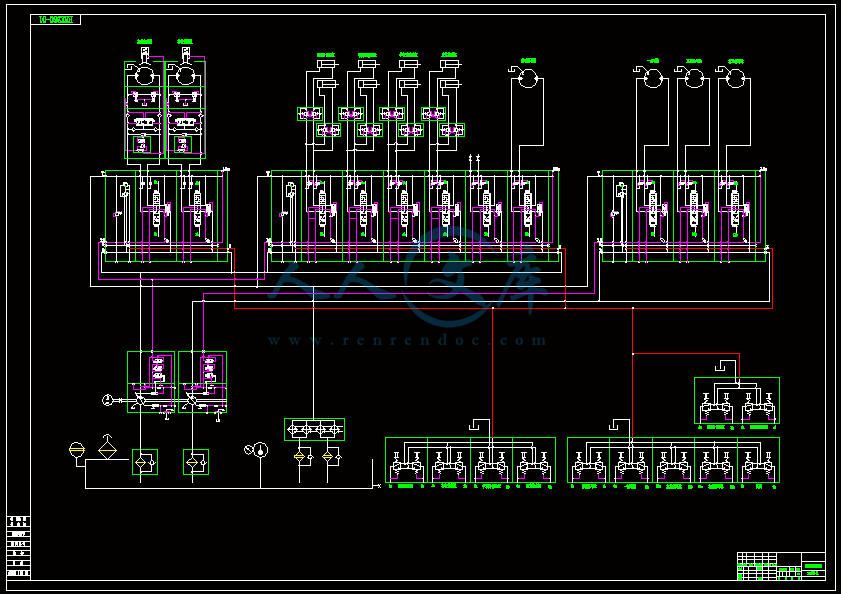
Task: Click the title block in the drawing corner
Action: (781, 566)
